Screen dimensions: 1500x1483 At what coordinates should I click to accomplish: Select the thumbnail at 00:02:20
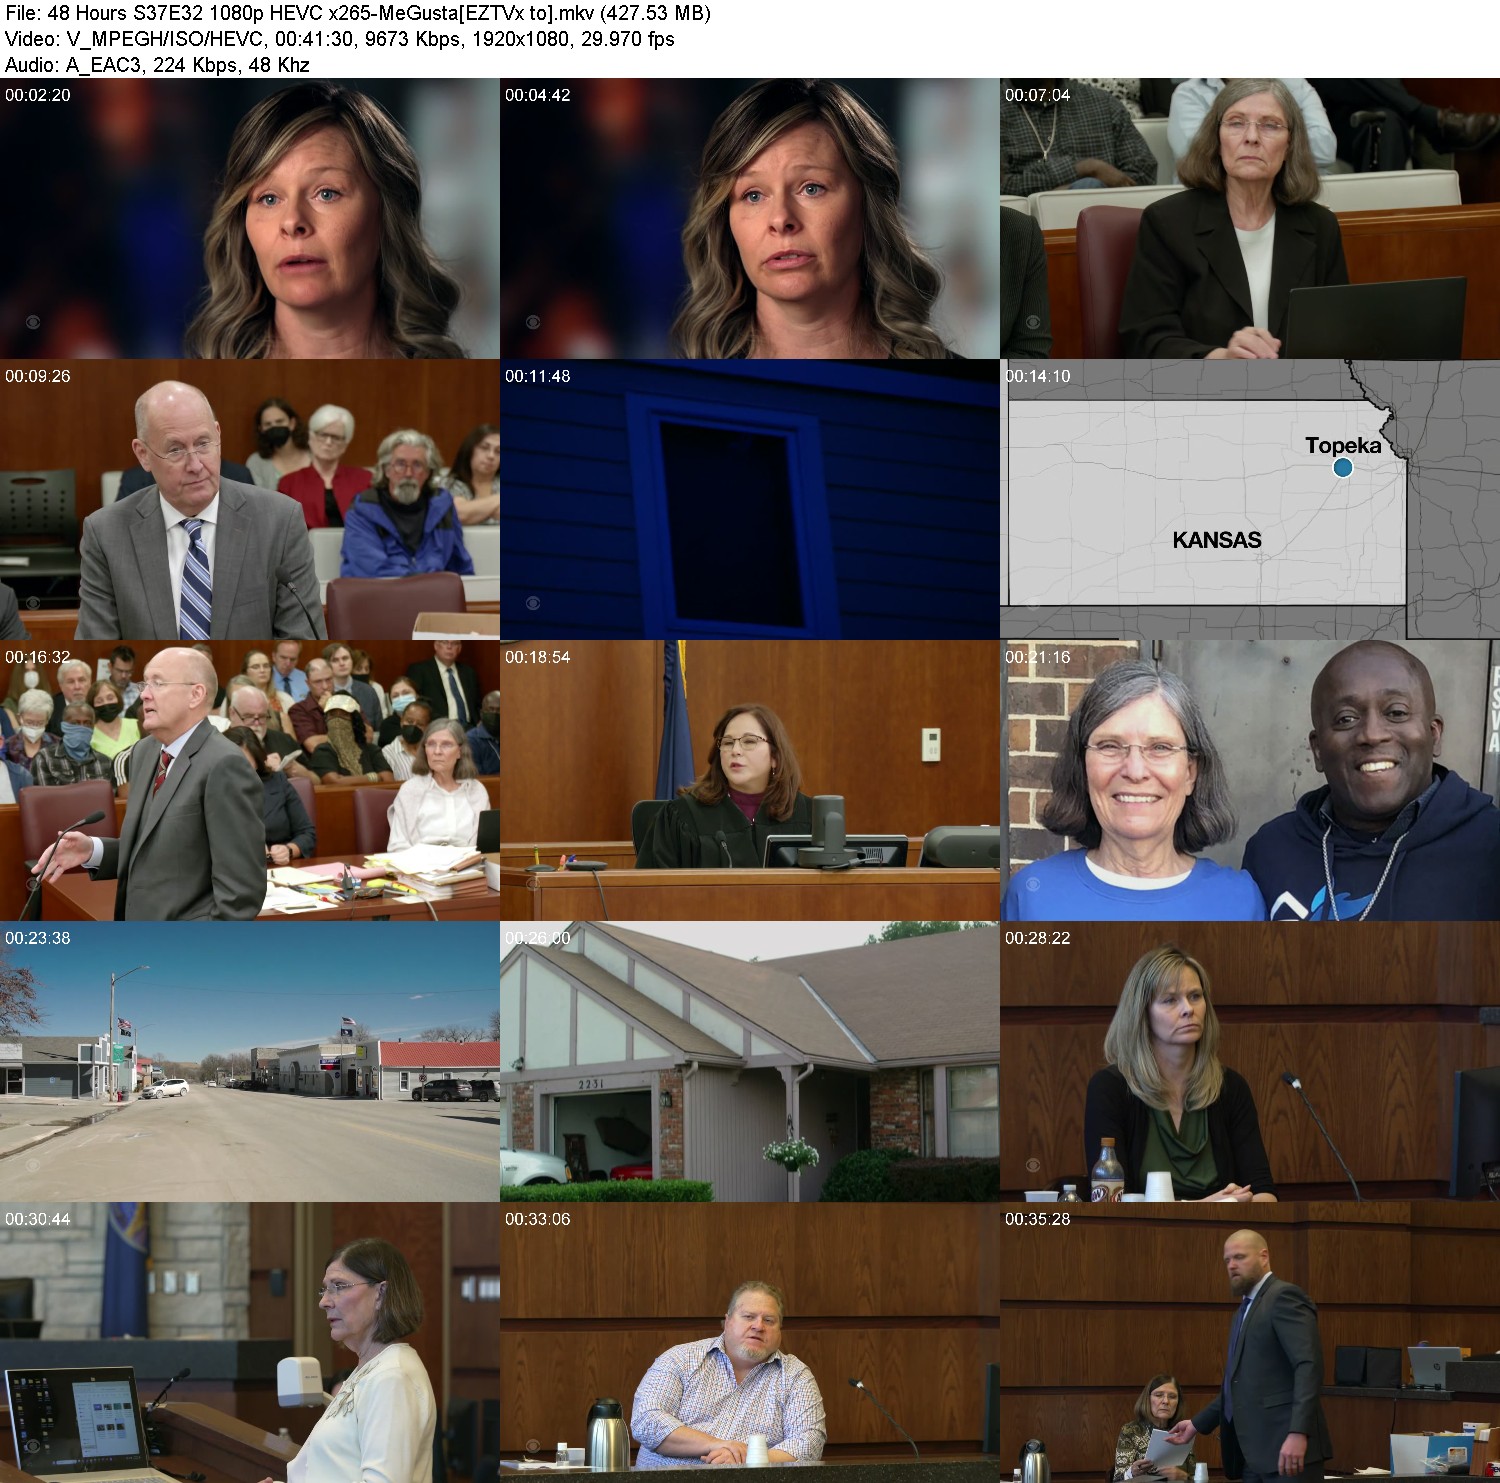(250, 219)
